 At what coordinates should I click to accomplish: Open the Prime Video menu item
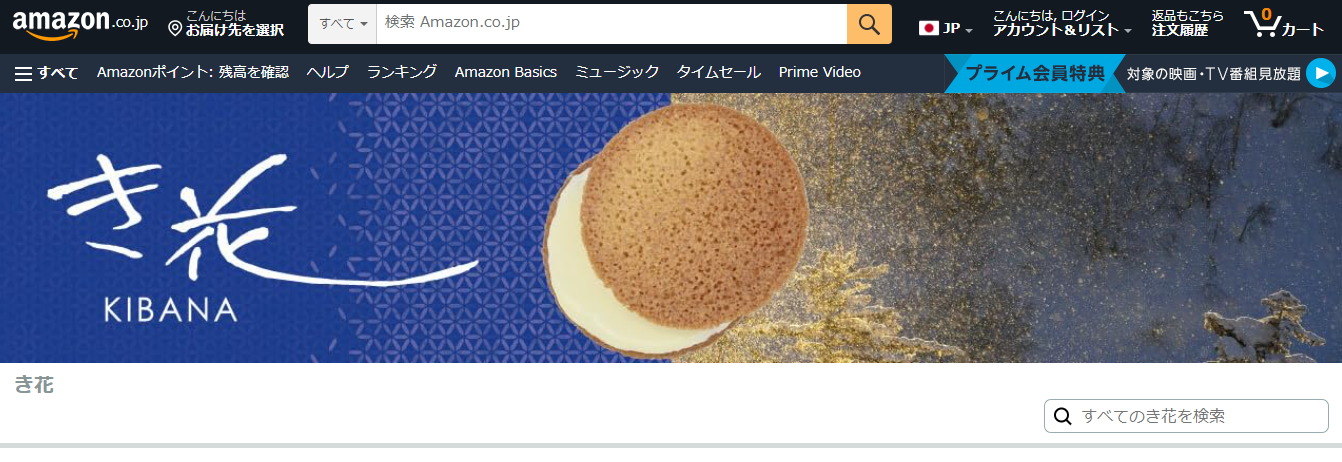coord(820,72)
